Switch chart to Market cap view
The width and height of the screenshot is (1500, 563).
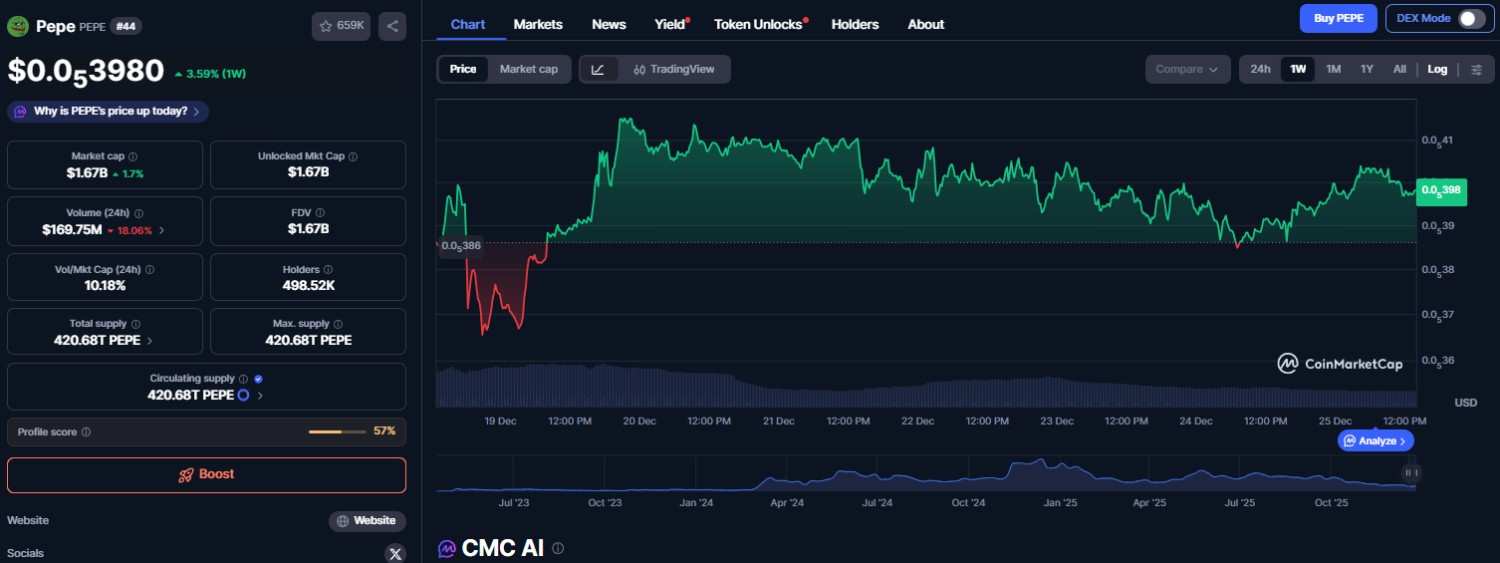[x=529, y=69]
